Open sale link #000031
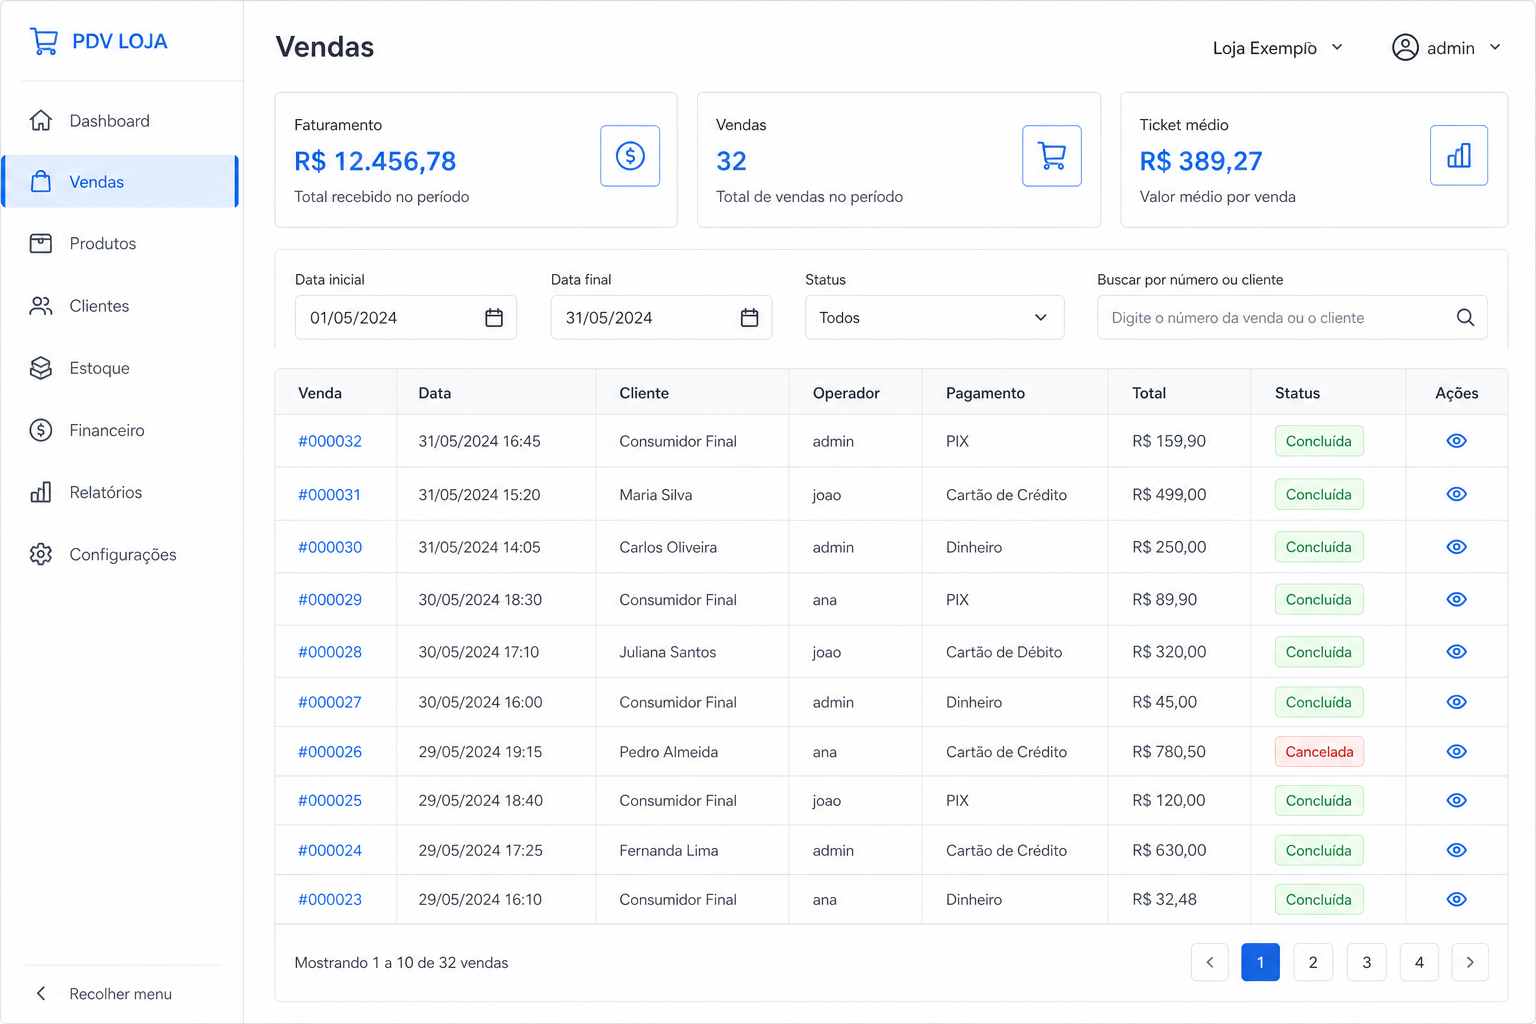 [329, 494]
